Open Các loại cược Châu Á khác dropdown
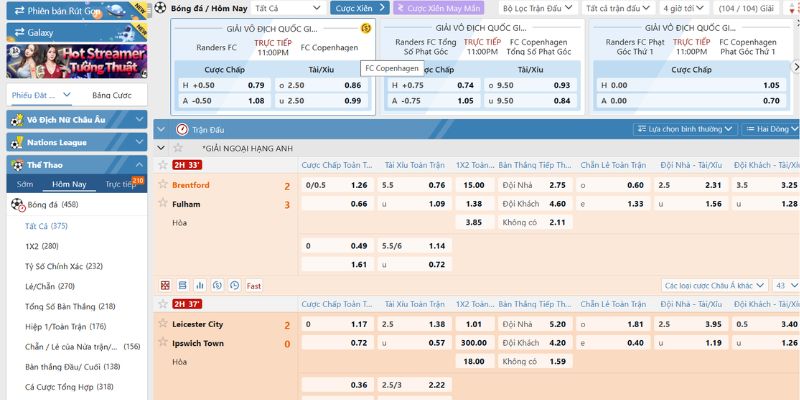 click(714, 286)
